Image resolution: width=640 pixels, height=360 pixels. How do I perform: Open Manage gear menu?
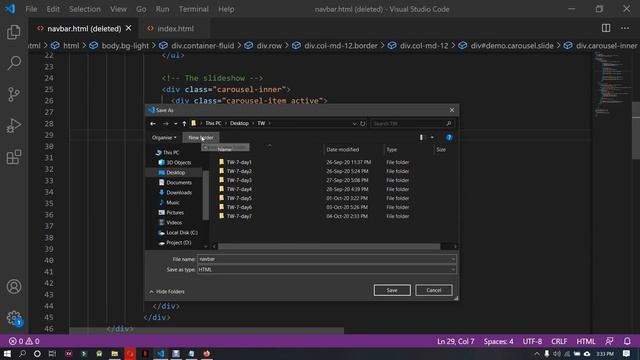point(14,318)
